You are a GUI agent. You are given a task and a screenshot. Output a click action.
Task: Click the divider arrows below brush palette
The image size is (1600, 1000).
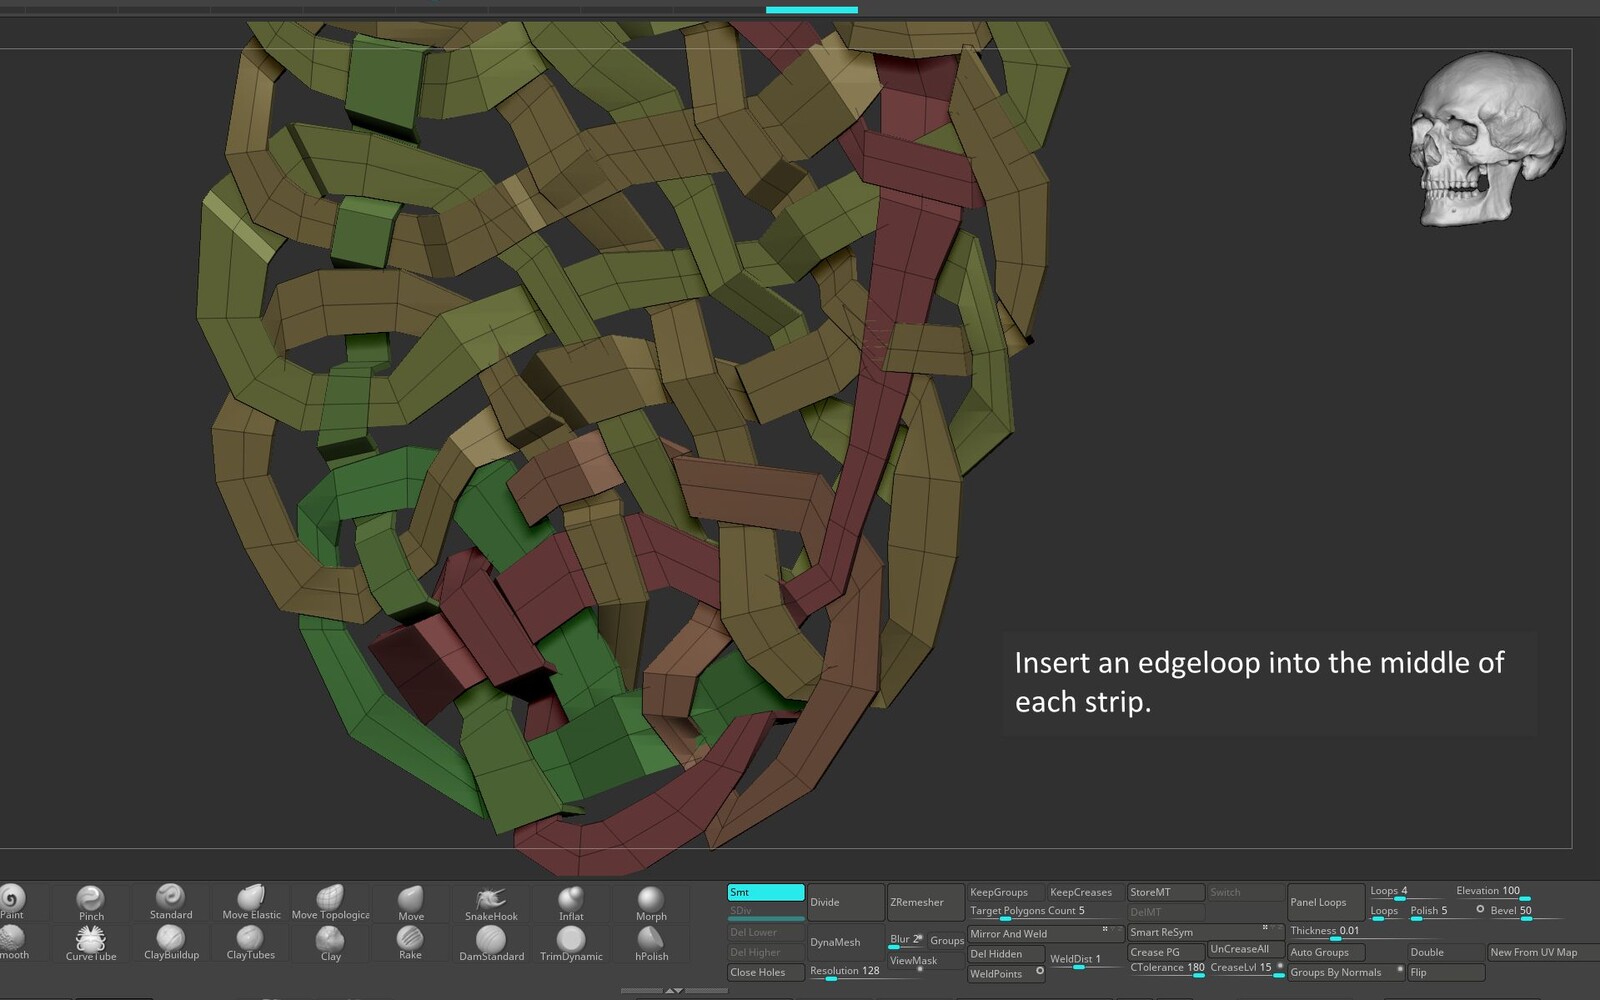[x=674, y=990]
